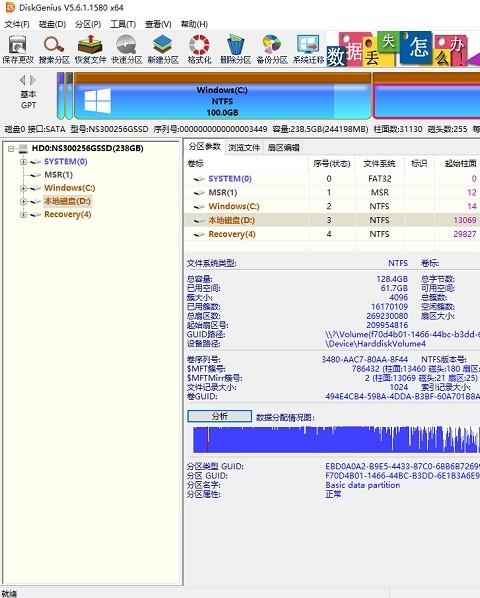Expand the Windows(C:) tree node
Image resolution: width=480 pixels, height=598 pixels.
coord(23,188)
